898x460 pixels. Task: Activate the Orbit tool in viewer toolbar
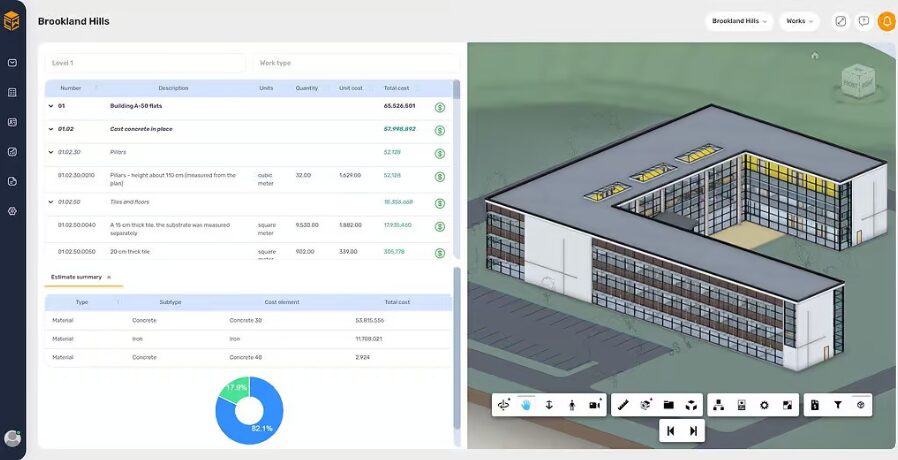tap(504, 405)
